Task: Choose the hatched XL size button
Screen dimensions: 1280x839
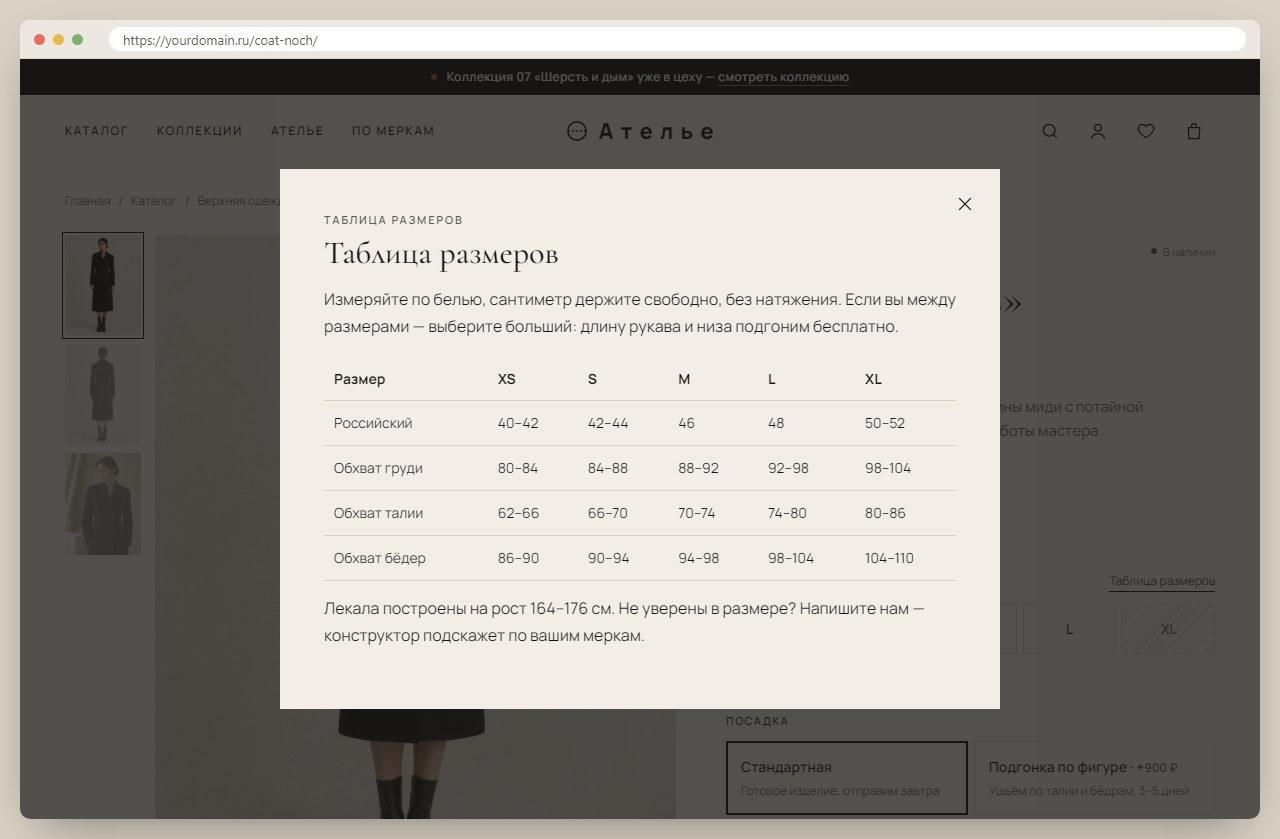Action: 1168,629
